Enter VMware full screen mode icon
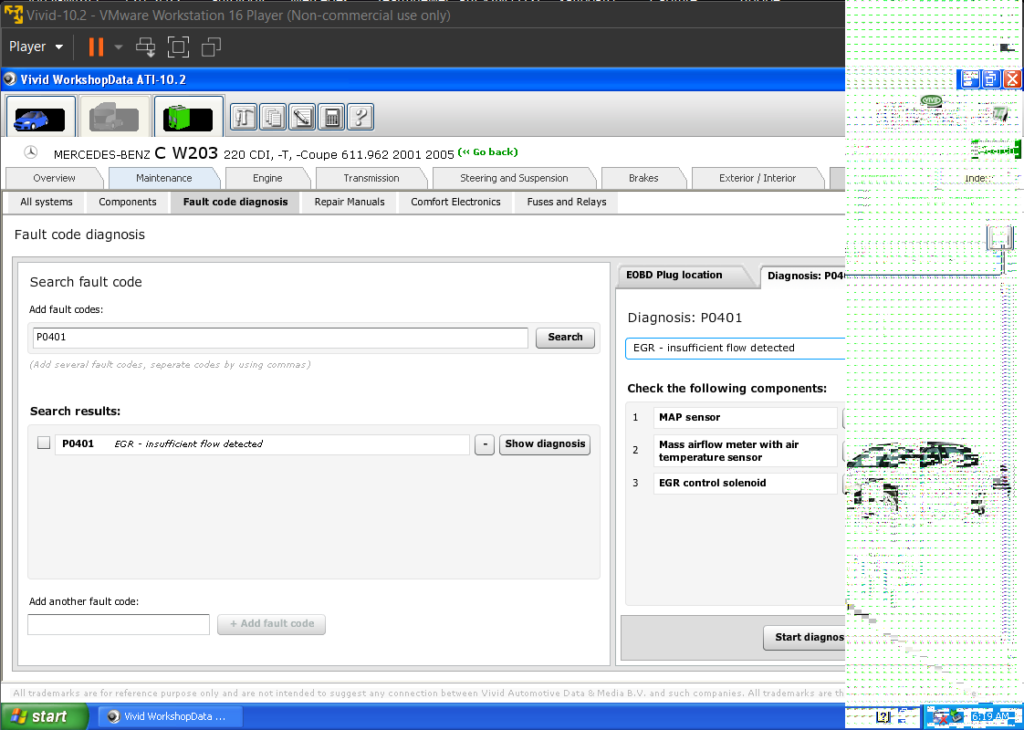The image size is (1024, 730). point(178,47)
